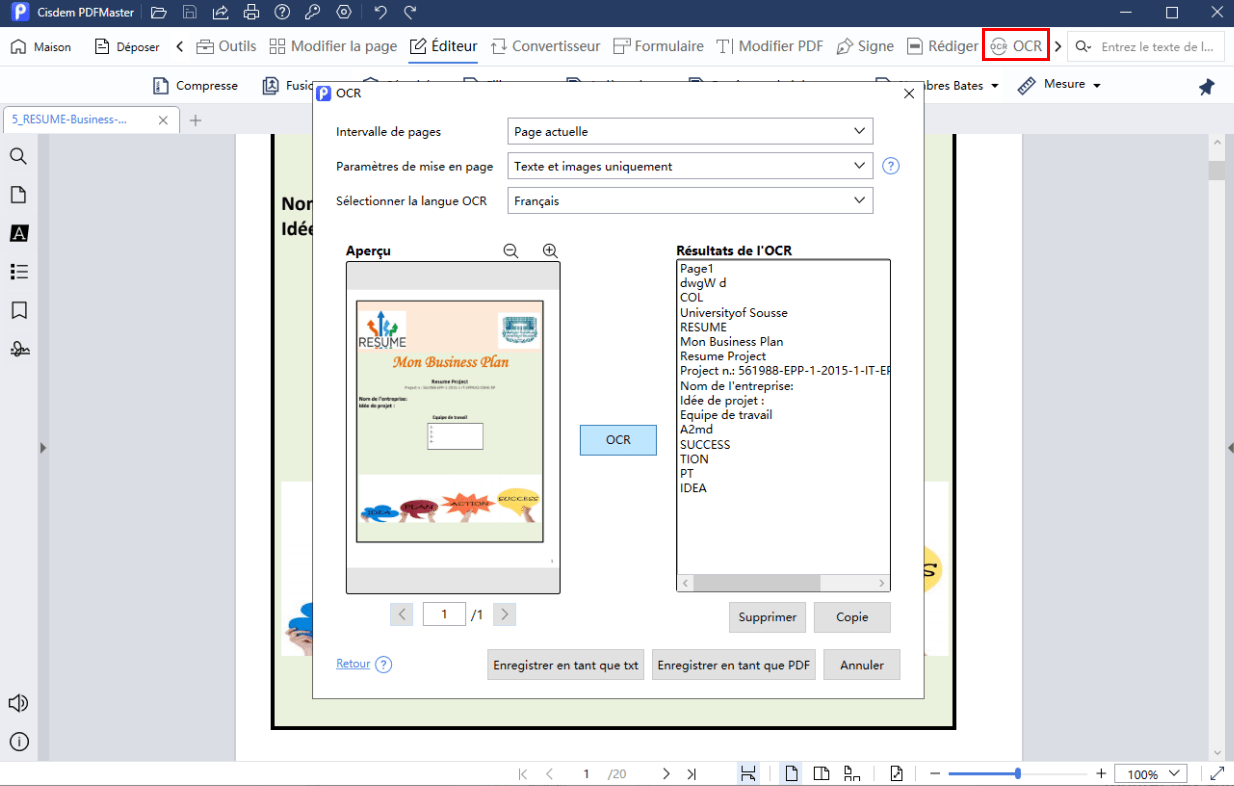
Task: Open the search panel in left sidebar
Action: click(x=18, y=156)
